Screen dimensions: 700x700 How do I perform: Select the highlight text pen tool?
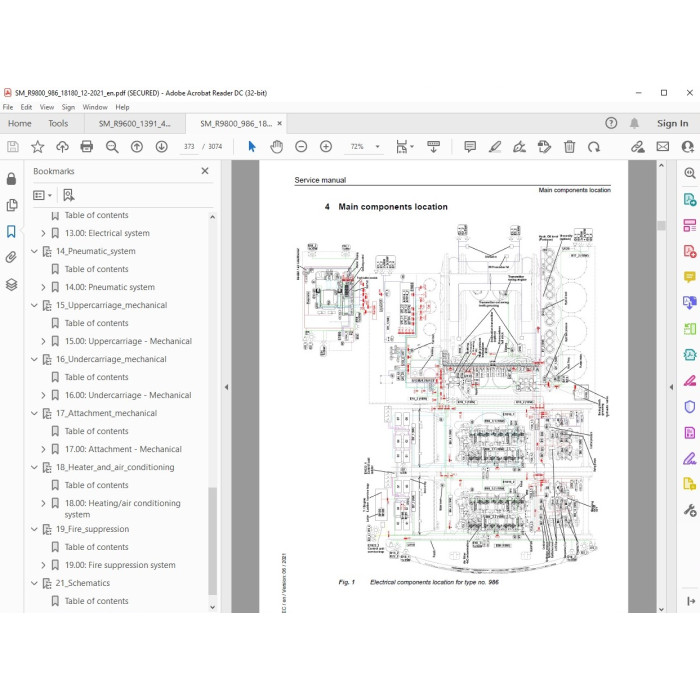pos(495,146)
